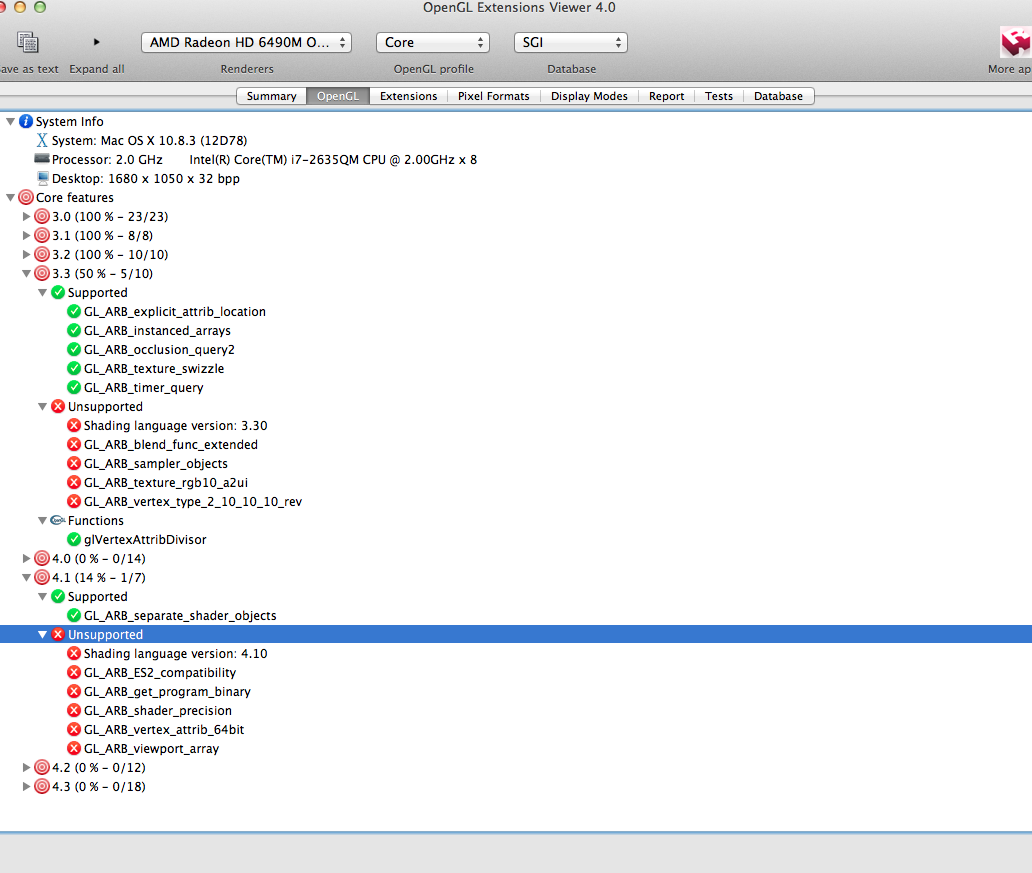
Task: Click the Functions OpenGL icon
Action: click(x=58, y=520)
